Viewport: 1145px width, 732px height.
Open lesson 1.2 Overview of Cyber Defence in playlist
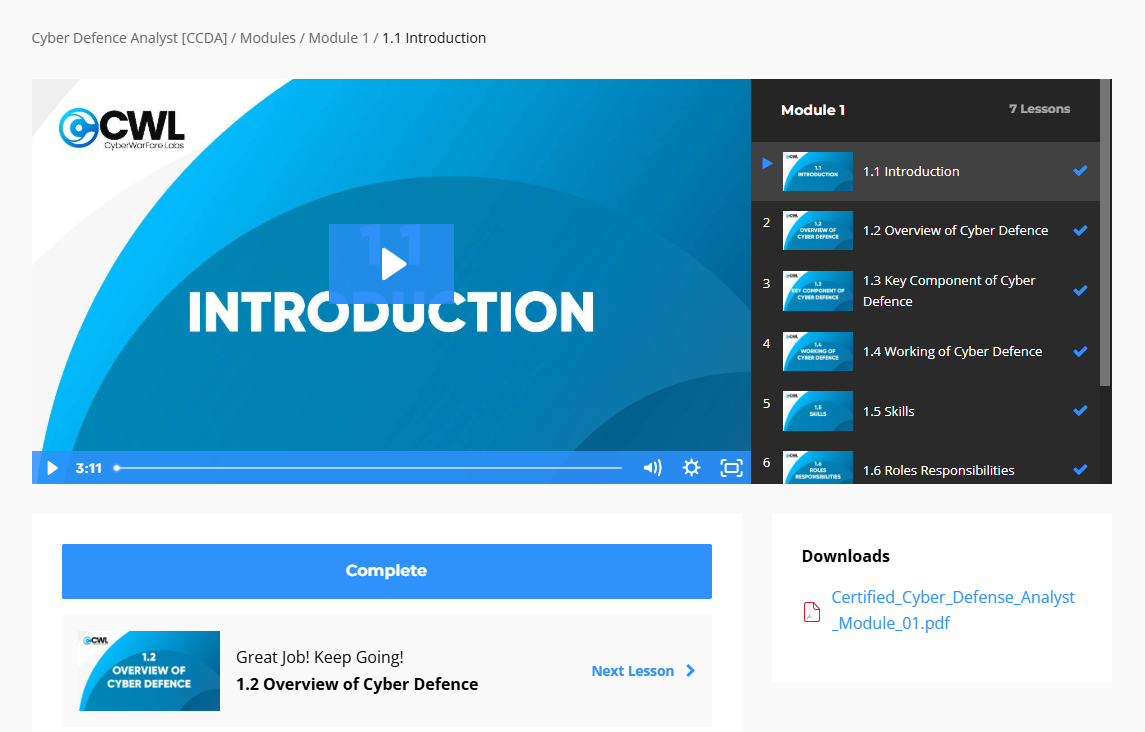925,230
